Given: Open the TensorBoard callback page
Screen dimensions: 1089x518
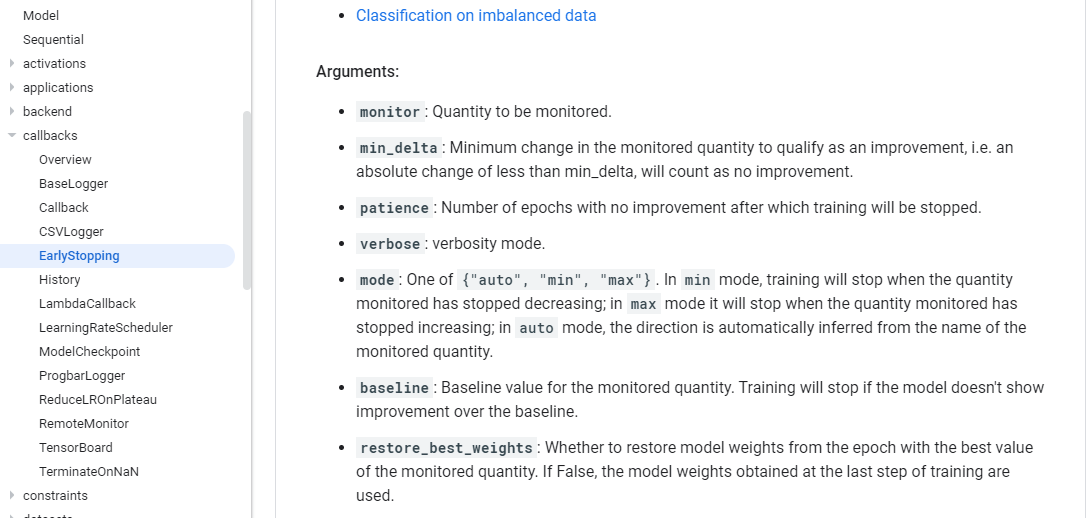Looking at the screenshot, I should coord(76,448).
